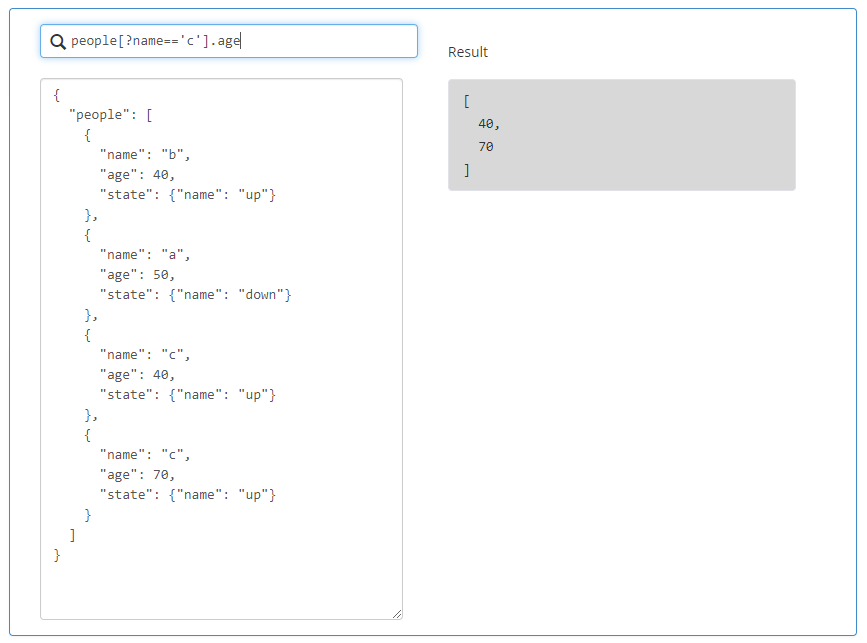Click the textarea resize handle corner
The width and height of the screenshot is (867, 643).
click(397, 614)
